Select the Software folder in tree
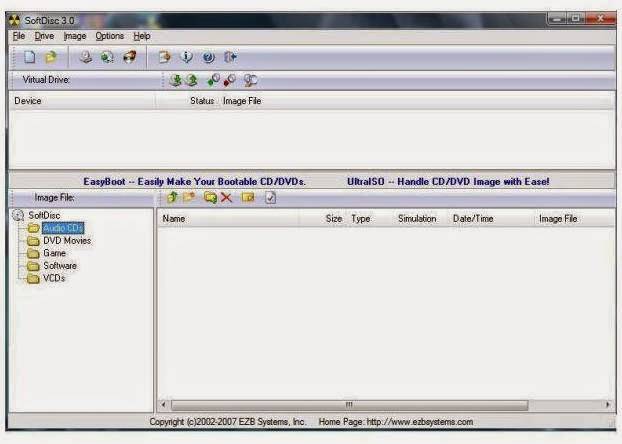Viewport: 622px width, 444px height. (x=59, y=266)
